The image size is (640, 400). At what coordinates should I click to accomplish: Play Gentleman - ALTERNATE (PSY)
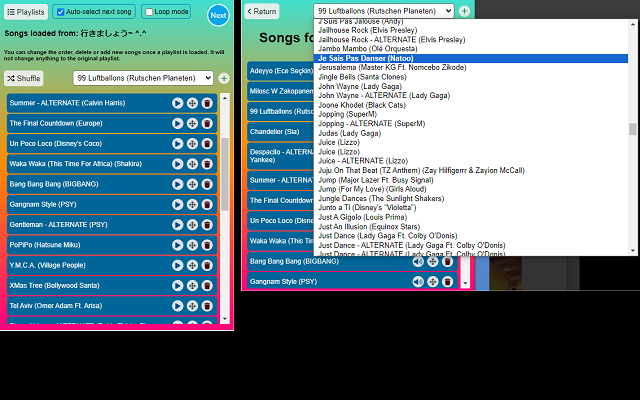click(178, 225)
